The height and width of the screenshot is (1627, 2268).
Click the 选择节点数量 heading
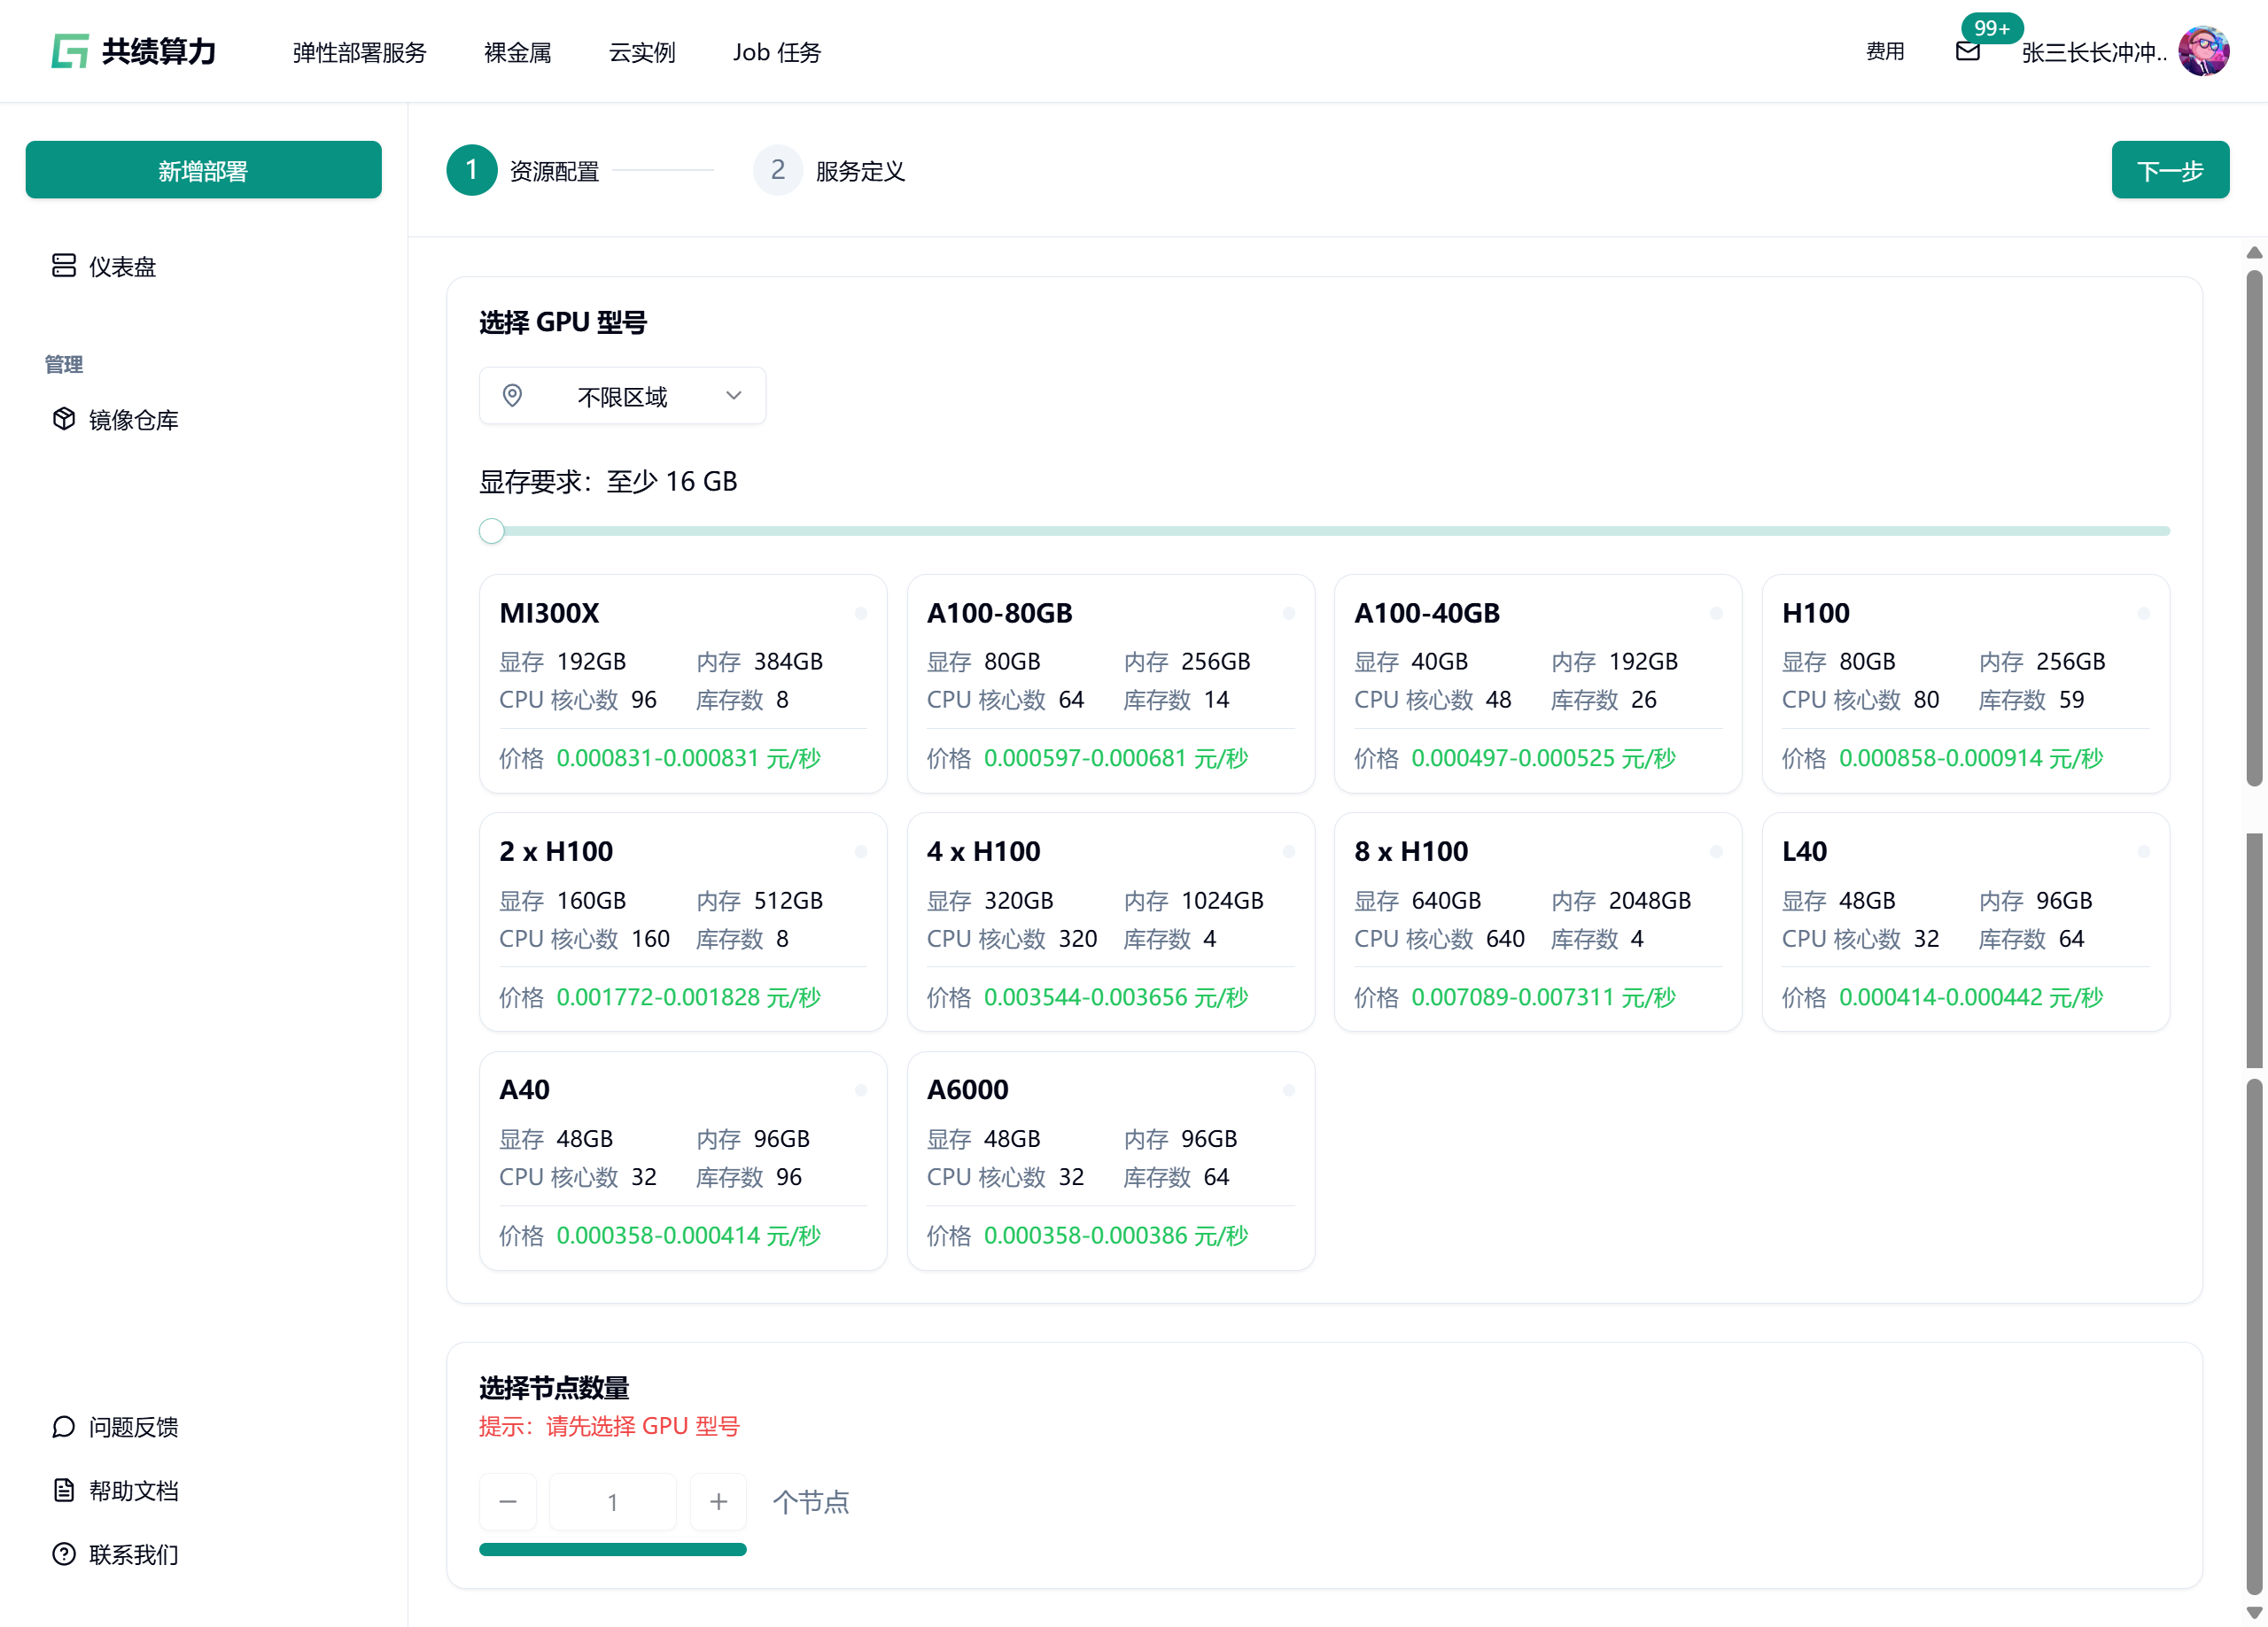[554, 1388]
